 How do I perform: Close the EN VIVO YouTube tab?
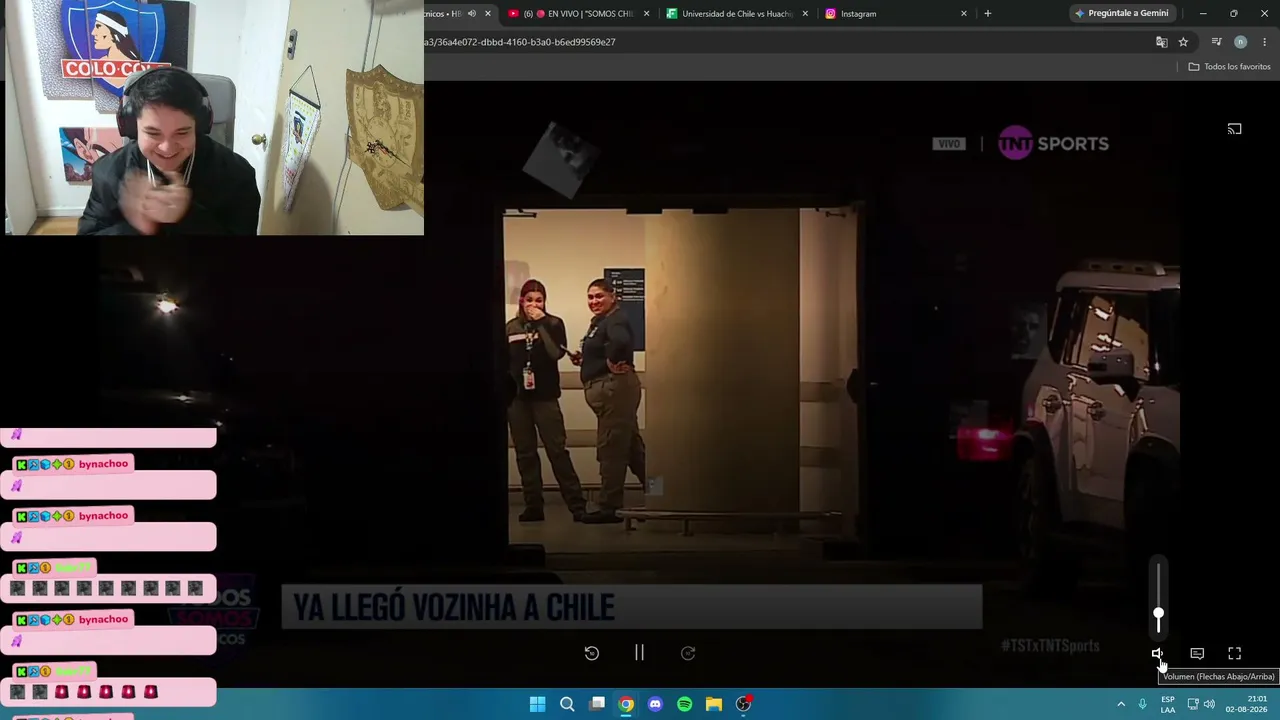click(647, 14)
